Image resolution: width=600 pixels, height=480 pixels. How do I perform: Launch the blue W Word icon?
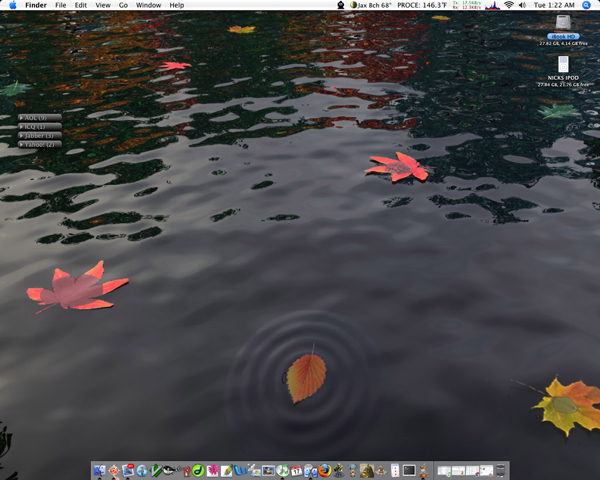pos(241,470)
